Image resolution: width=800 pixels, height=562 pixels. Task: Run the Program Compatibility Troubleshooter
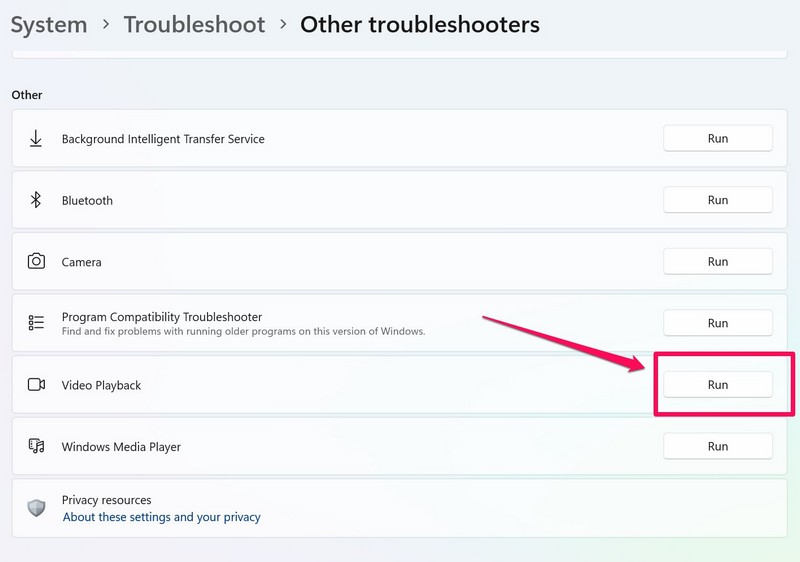point(717,323)
